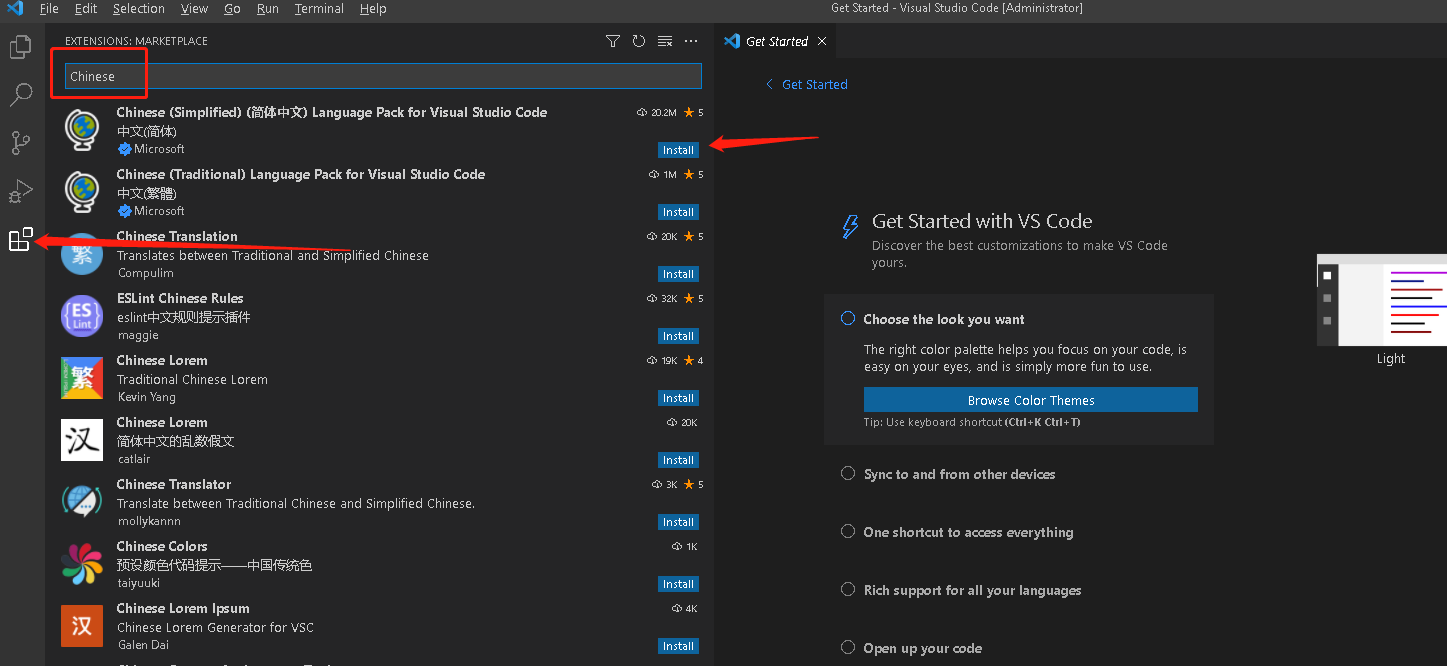The height and width of the screenshot is (666, 1447).
Task: Click the Browse Color Themes button
Action: click(1030, 400)
